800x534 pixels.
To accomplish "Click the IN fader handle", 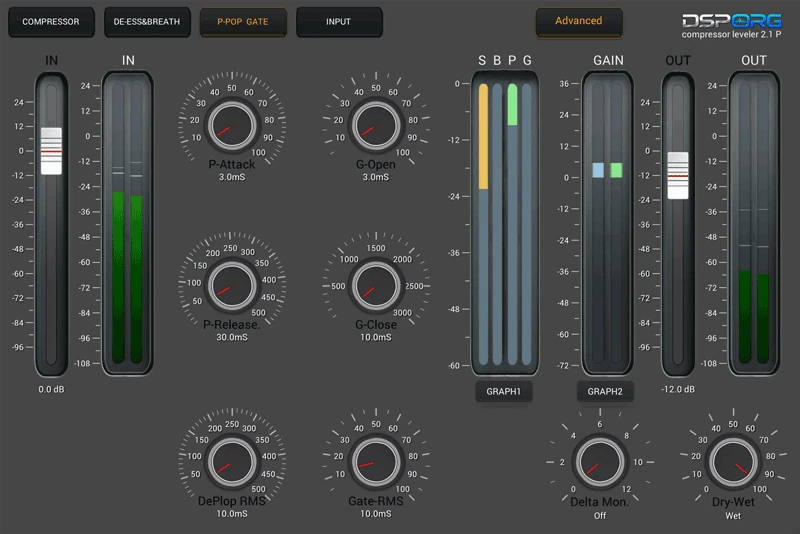I will (x=51, y=151).
